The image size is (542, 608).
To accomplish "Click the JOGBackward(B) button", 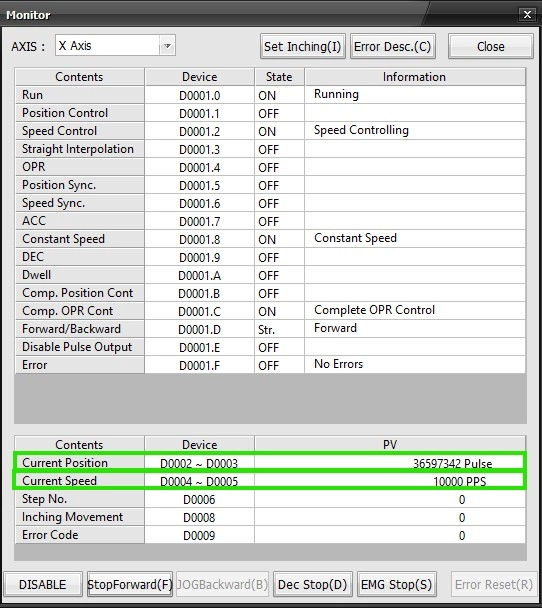I will click(x=222, y=584).
